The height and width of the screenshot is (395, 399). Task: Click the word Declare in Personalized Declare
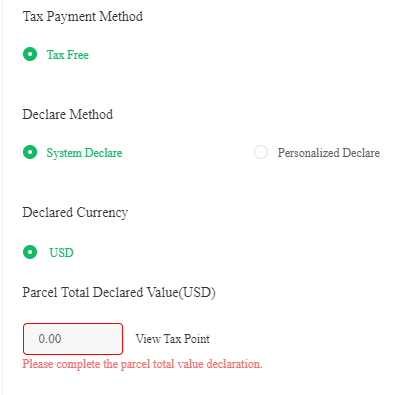click(x=361, y=153)
